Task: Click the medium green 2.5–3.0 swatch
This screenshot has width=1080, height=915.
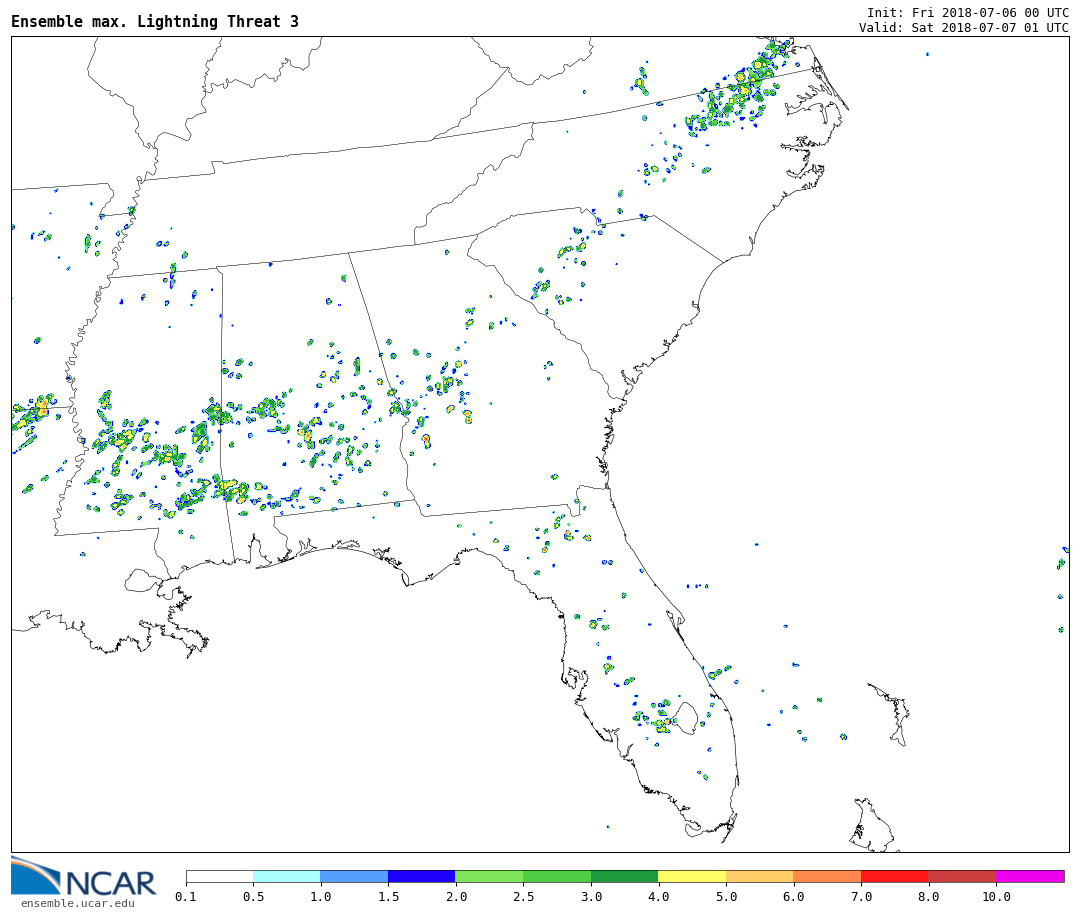Action: click(556, 876)
